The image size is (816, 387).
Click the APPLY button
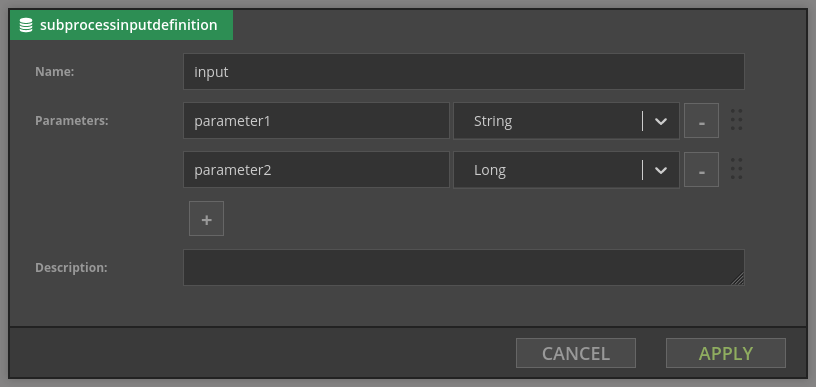[x=726, y=353]
